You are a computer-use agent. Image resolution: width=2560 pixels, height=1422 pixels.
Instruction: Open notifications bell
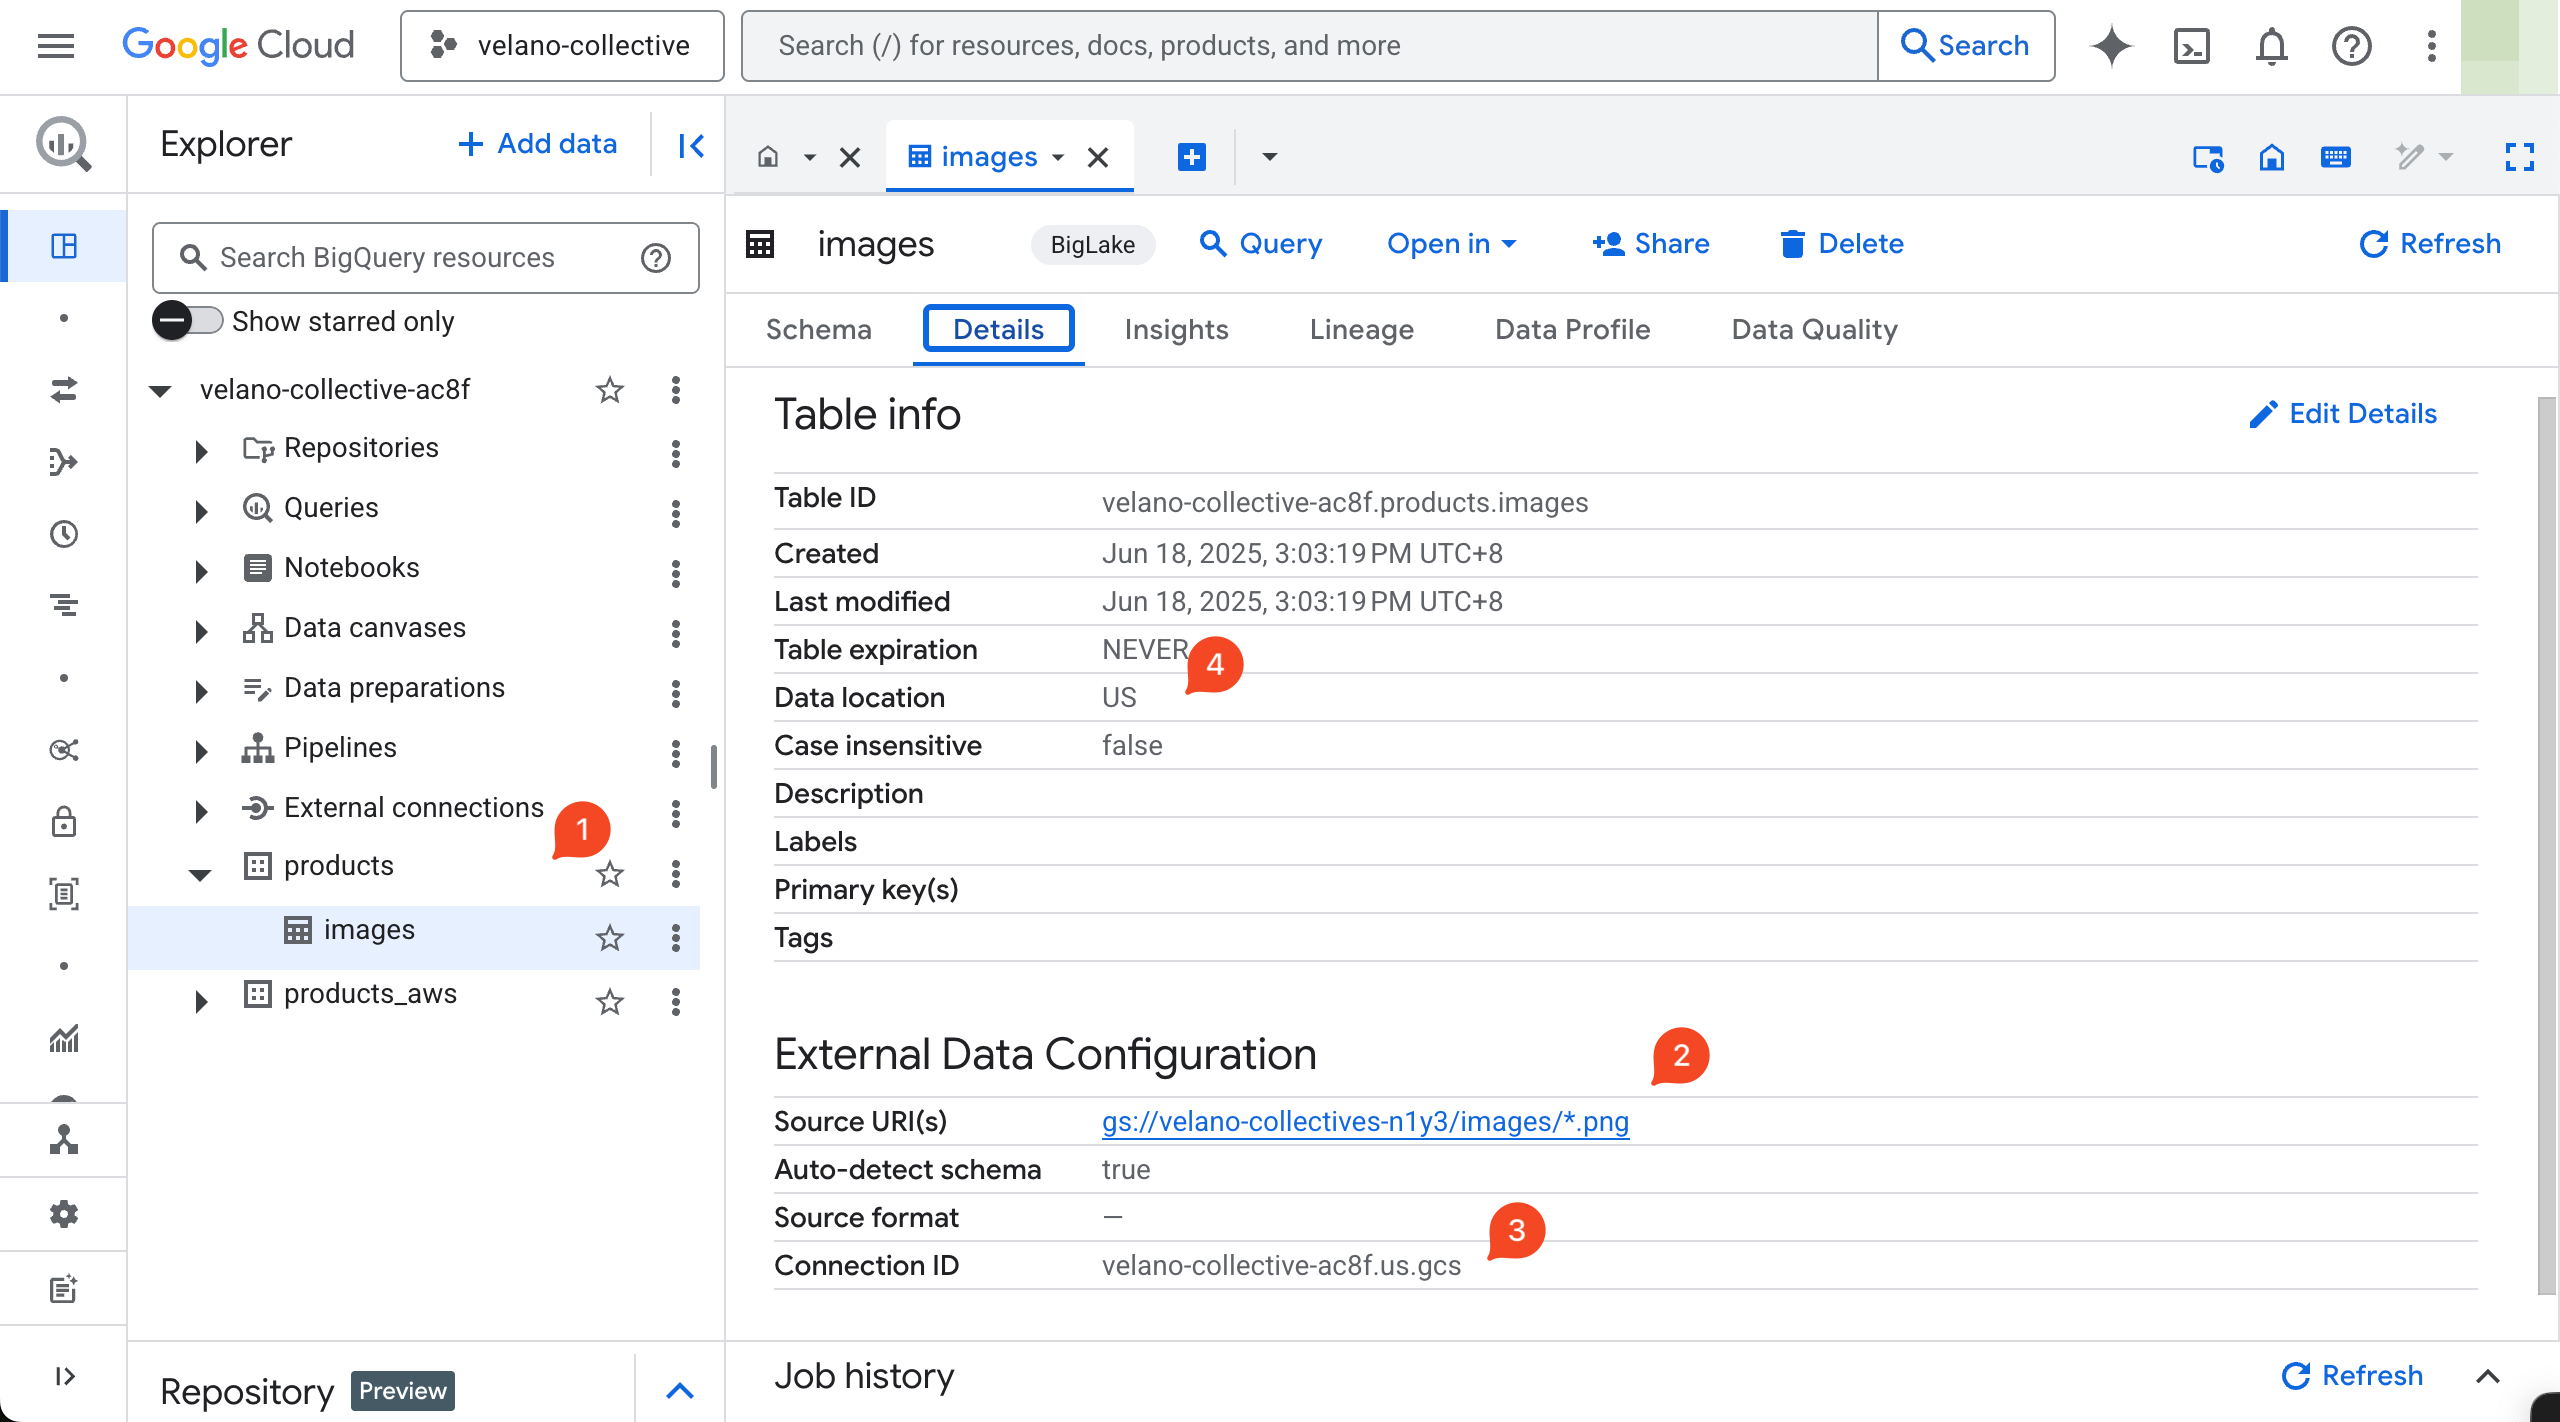tap(2271, 46)
